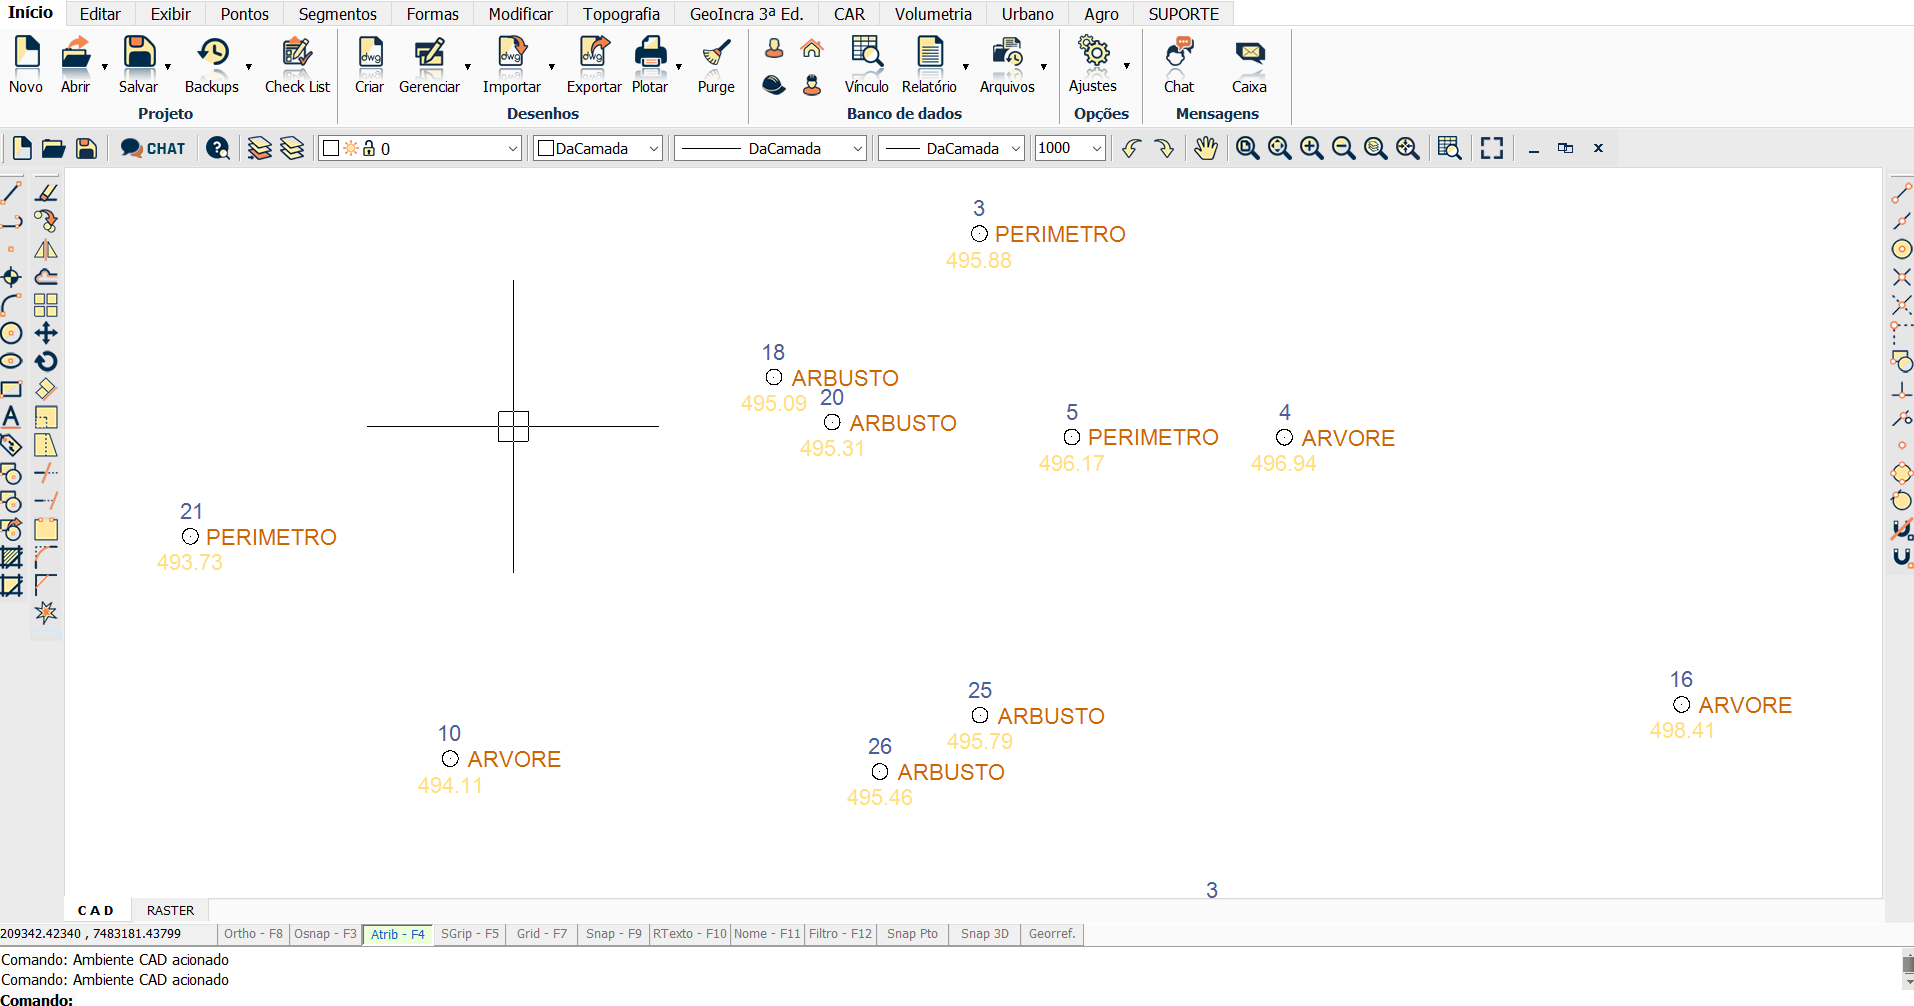This screenshot has width=1914, height=1006.
Task: Expand the DaCamada linetype dropdown
Action: click(x=858, y=149)
